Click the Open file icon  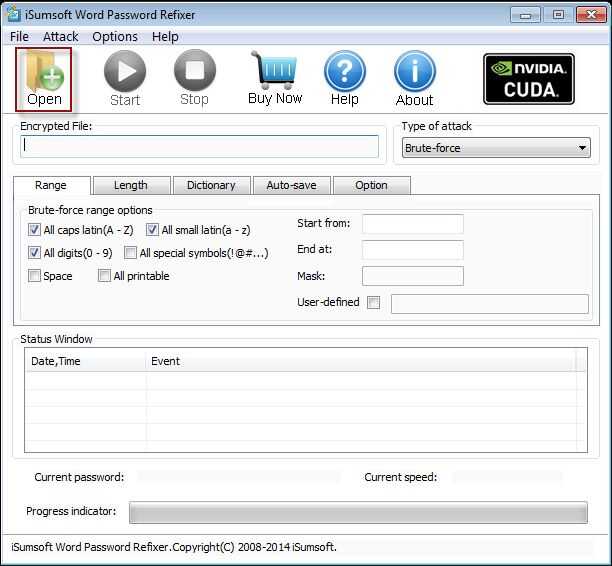[x=44, y=79]
